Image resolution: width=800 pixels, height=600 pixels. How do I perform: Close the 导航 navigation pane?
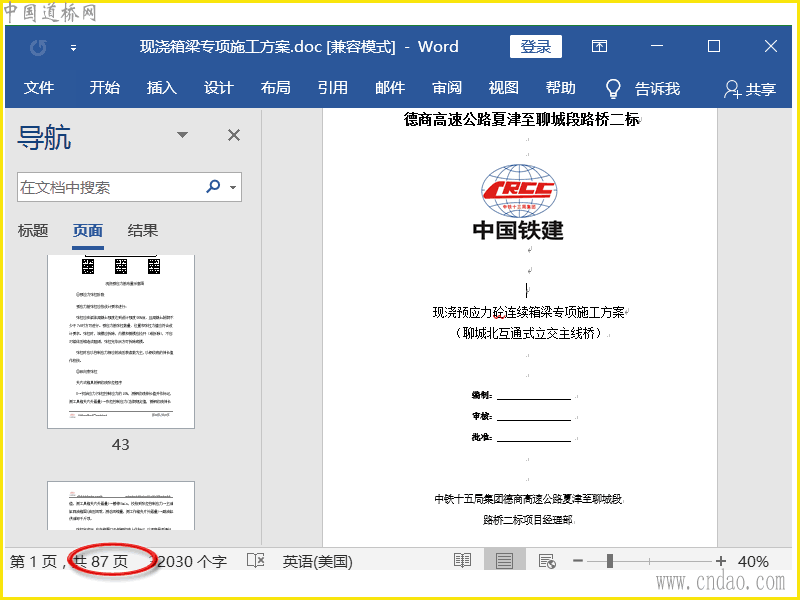(x=234, y=135)
